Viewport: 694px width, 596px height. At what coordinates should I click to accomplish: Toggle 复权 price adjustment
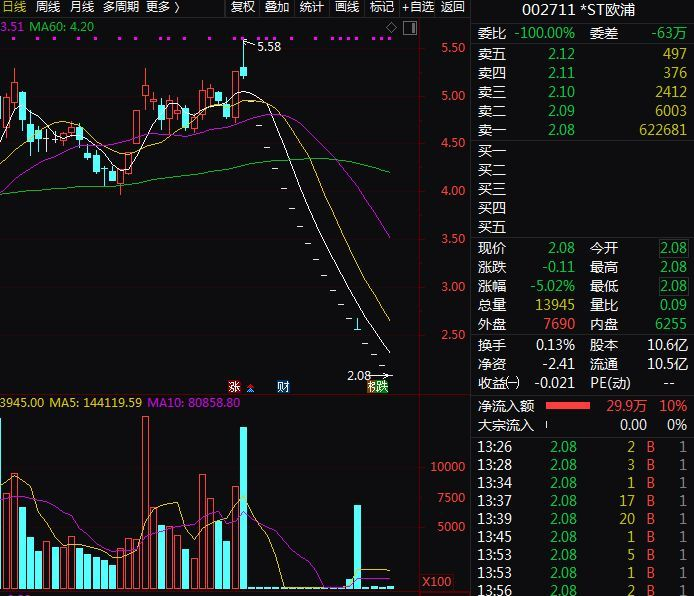pos(243,7)
